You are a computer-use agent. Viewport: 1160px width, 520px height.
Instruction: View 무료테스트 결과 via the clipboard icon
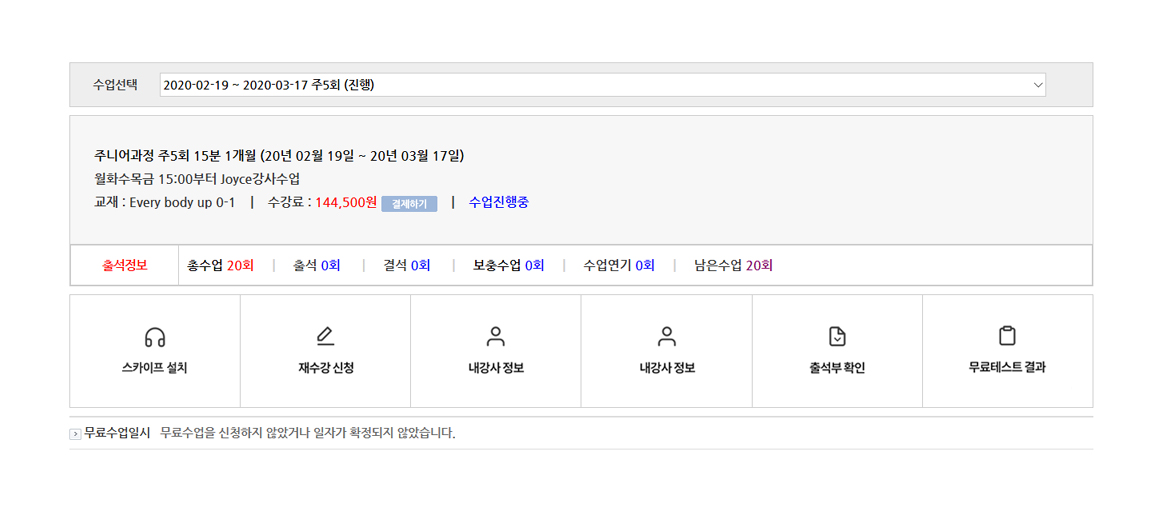point(1007,337)
